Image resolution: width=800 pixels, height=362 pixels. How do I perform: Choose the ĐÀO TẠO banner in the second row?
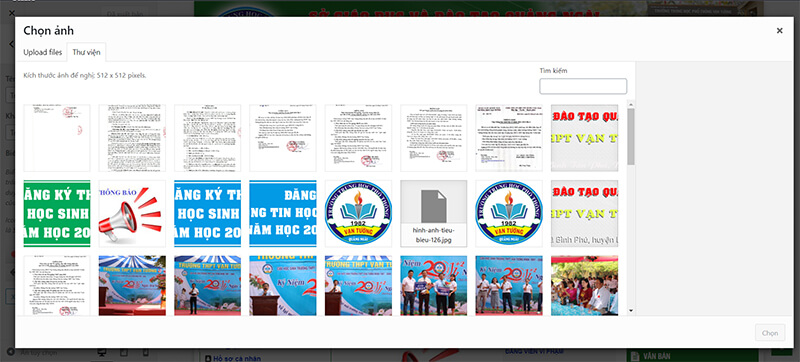584,213
